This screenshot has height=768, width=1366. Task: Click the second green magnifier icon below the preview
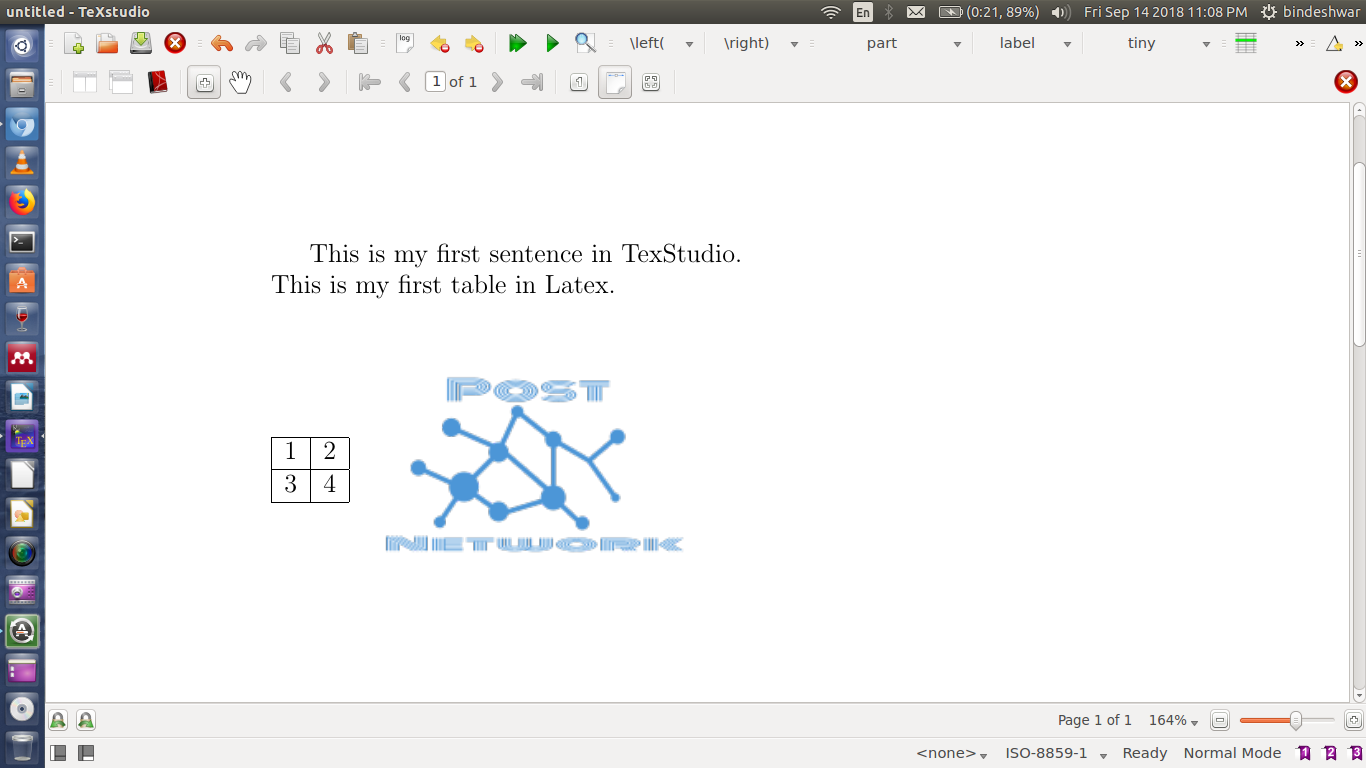[86, 720]
